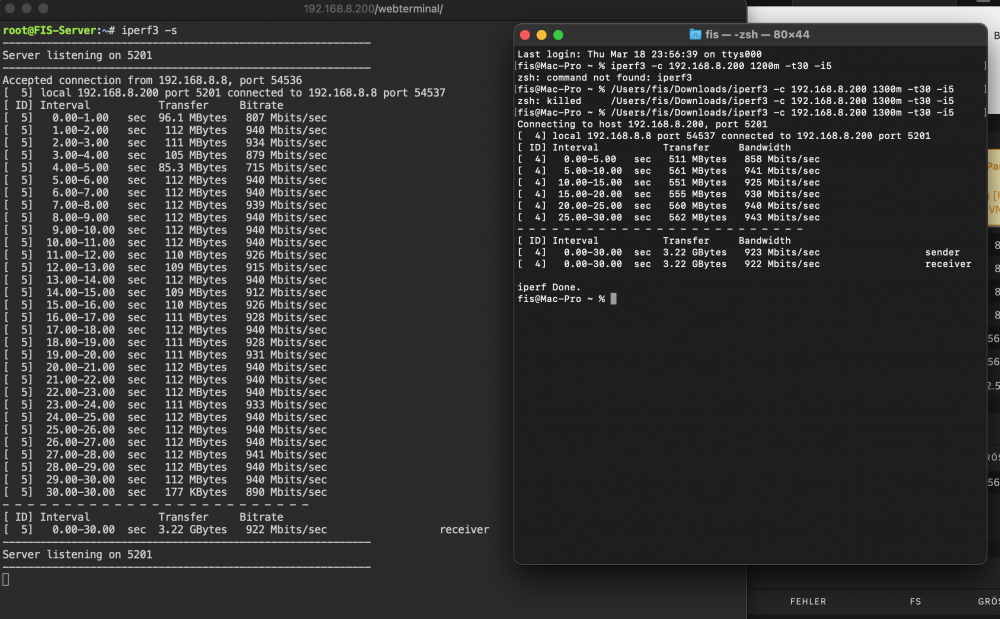Click first 'Server listening on 5201' line
This screenshot has width=1000, height=619.
(77, 55)
